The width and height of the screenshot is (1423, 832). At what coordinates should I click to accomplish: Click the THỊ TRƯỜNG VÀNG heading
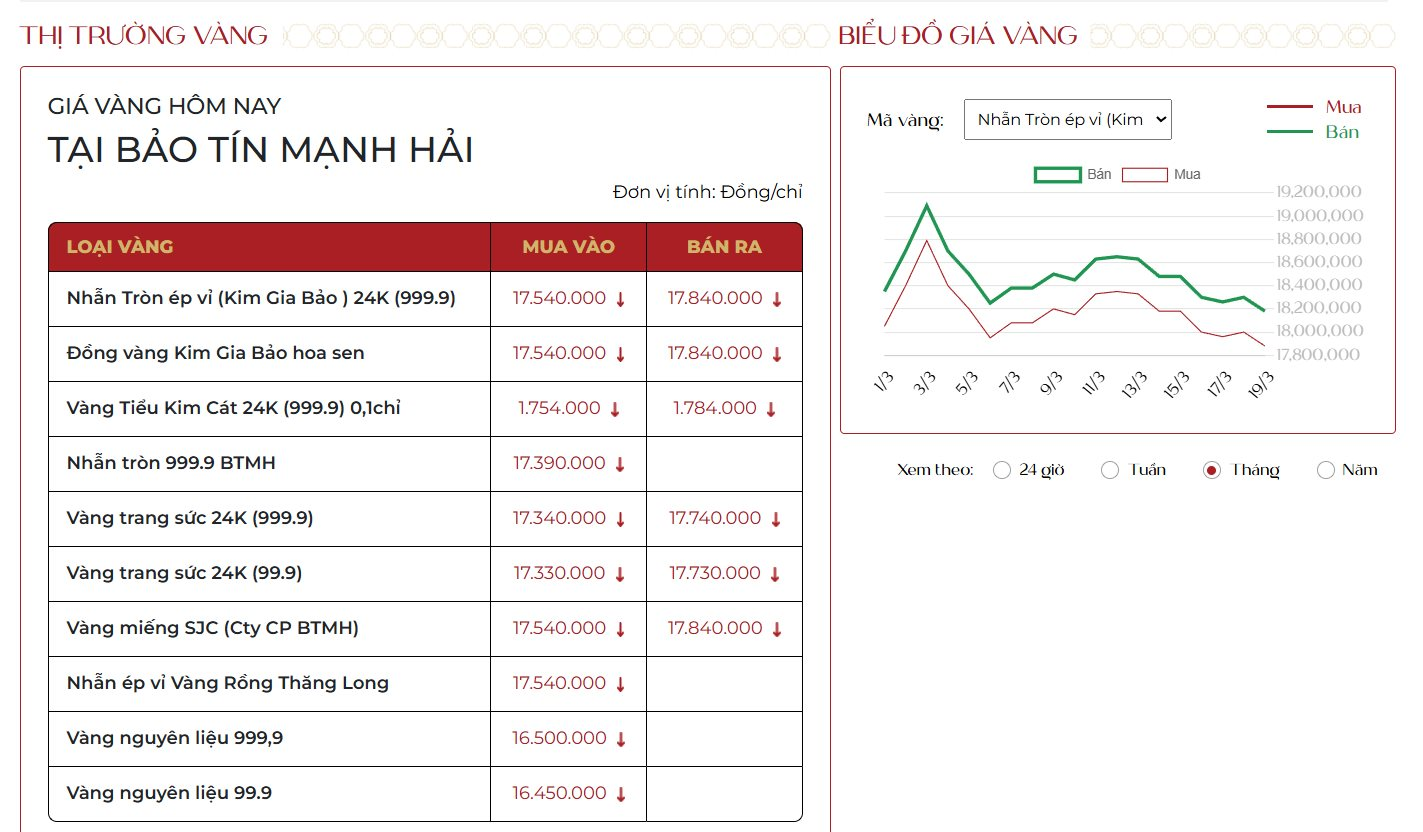(x=143, y=34)
